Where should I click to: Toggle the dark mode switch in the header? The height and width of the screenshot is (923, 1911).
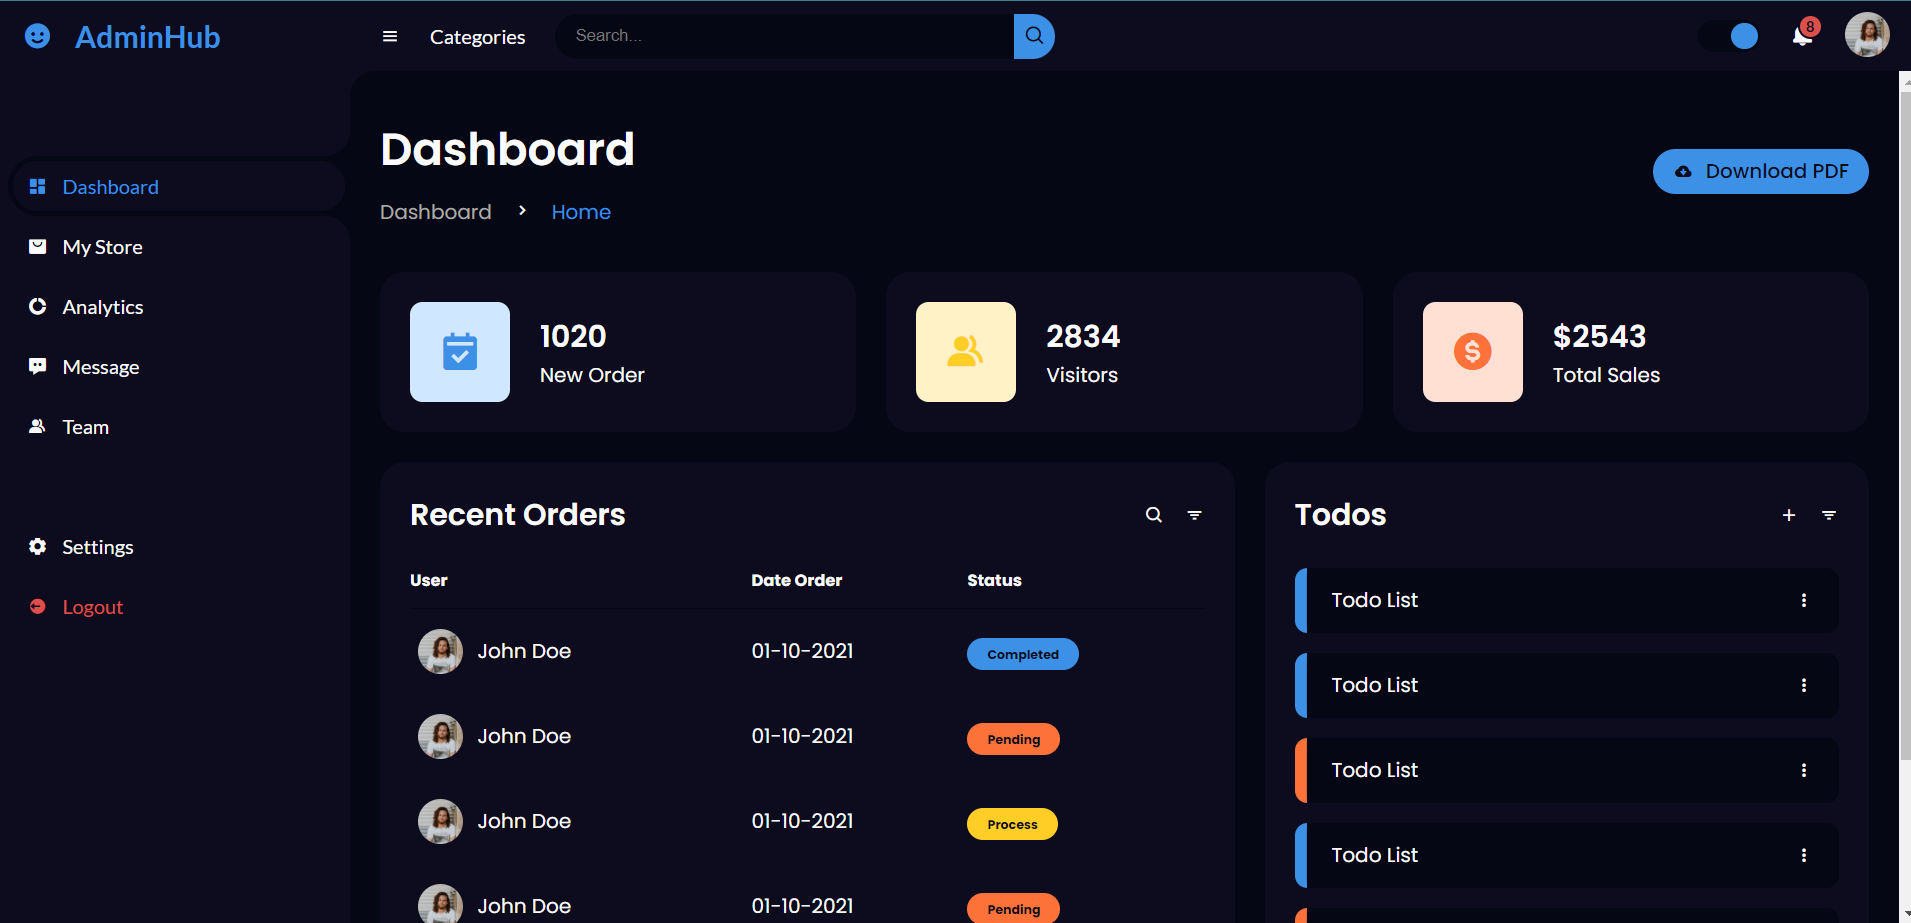[x=1729, y=35]
